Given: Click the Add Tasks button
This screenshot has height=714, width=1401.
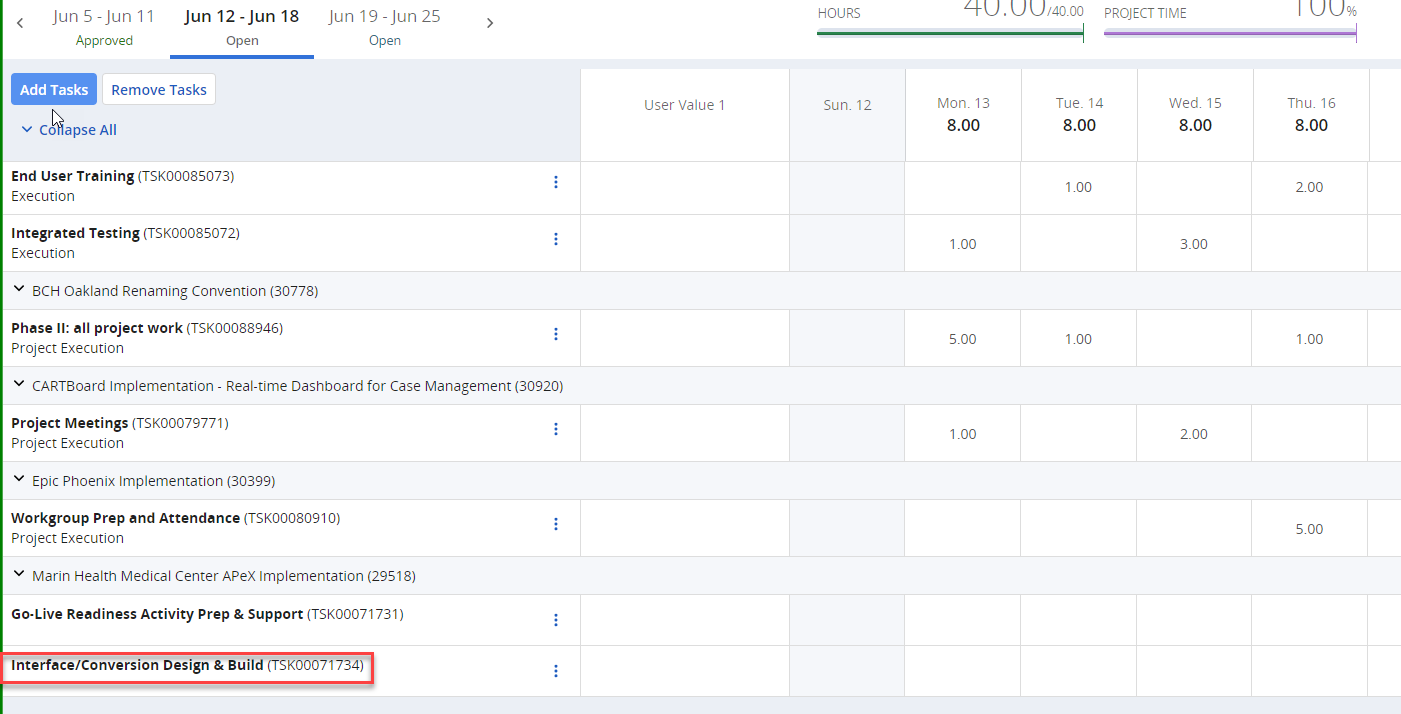Looking at the screenshot, I should pyautogui.click(x=53, y=89).
